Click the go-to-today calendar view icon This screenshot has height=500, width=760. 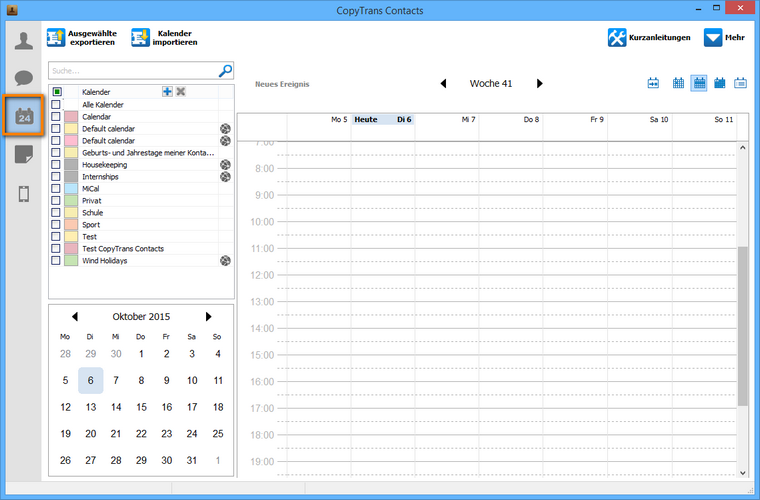(x=653, y=83)
